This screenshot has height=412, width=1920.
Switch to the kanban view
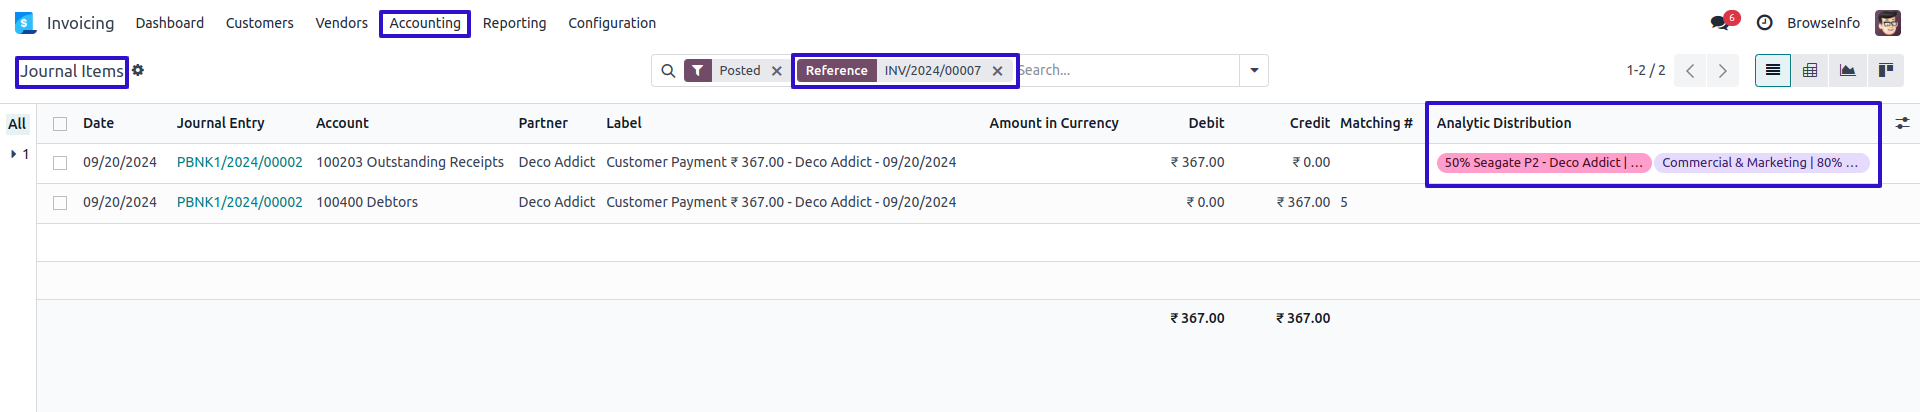[x=1886, y=70]
